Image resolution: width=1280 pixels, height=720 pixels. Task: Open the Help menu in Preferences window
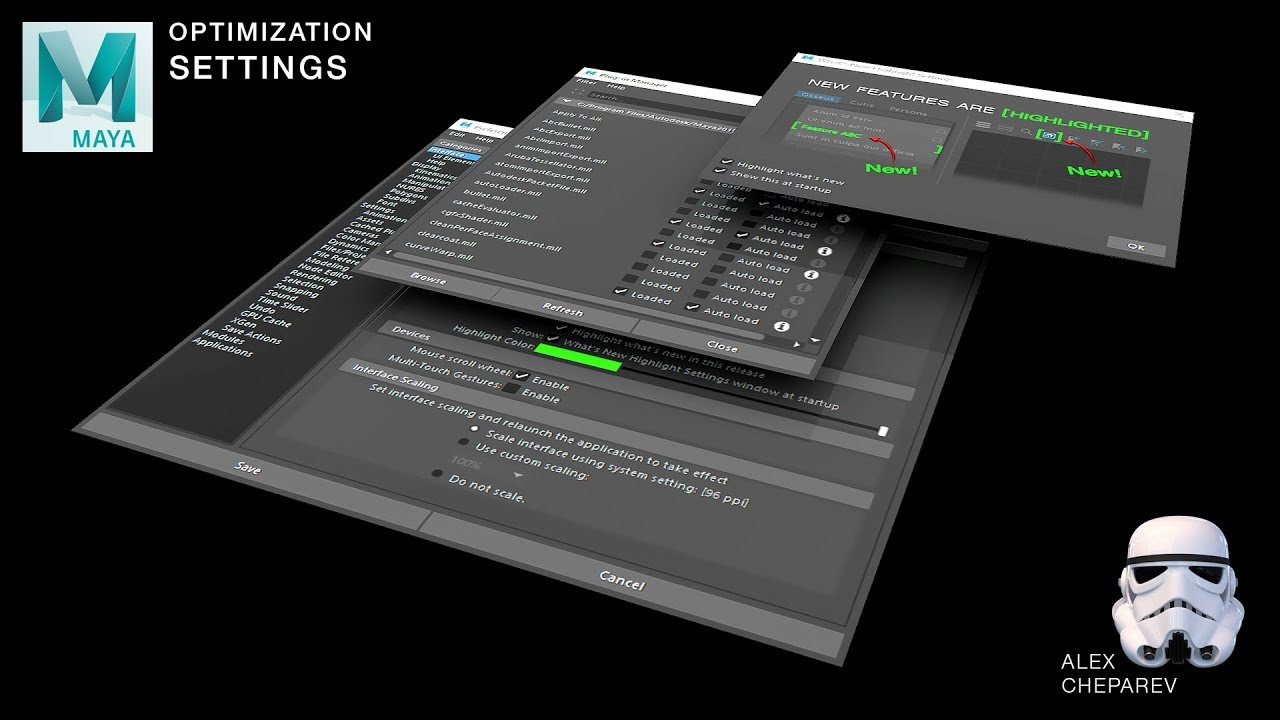pos(485,139)
